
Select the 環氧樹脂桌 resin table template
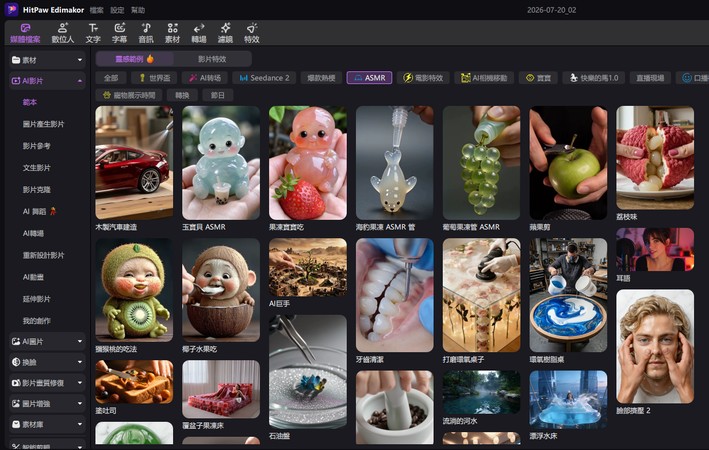(568, 295)
